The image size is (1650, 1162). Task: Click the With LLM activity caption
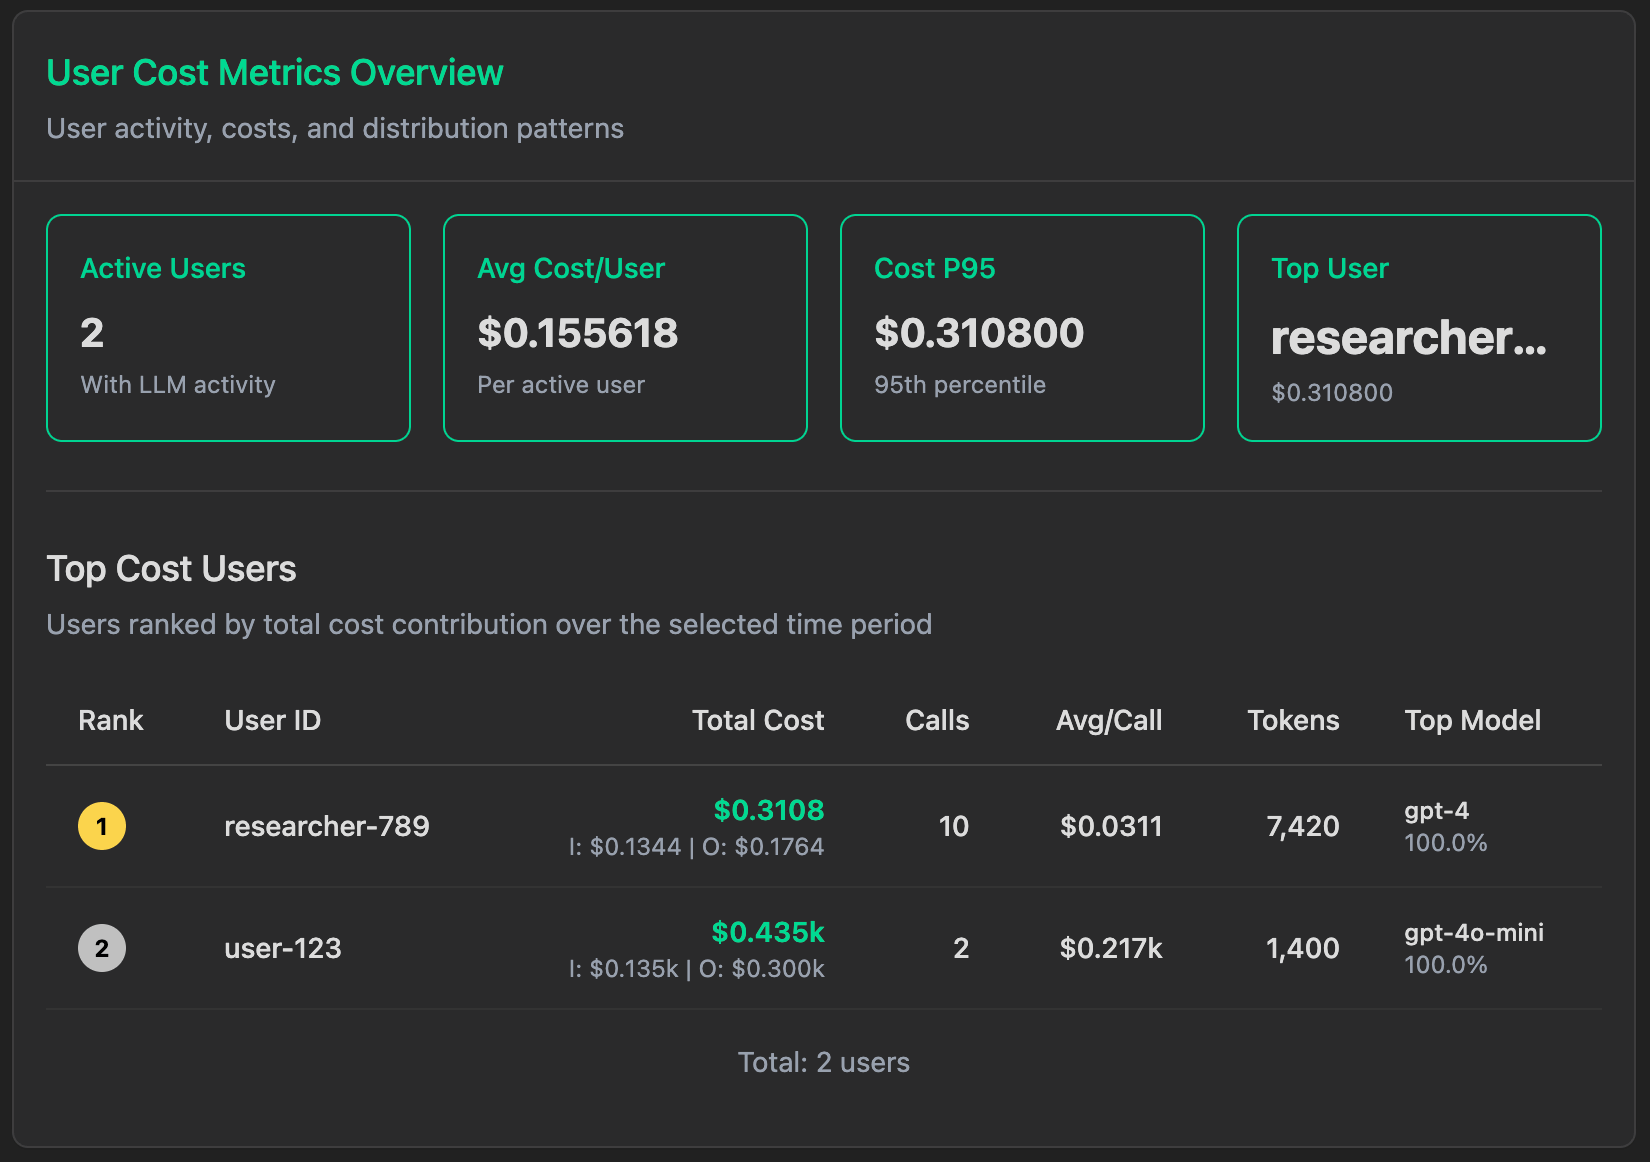pos(178,385)
